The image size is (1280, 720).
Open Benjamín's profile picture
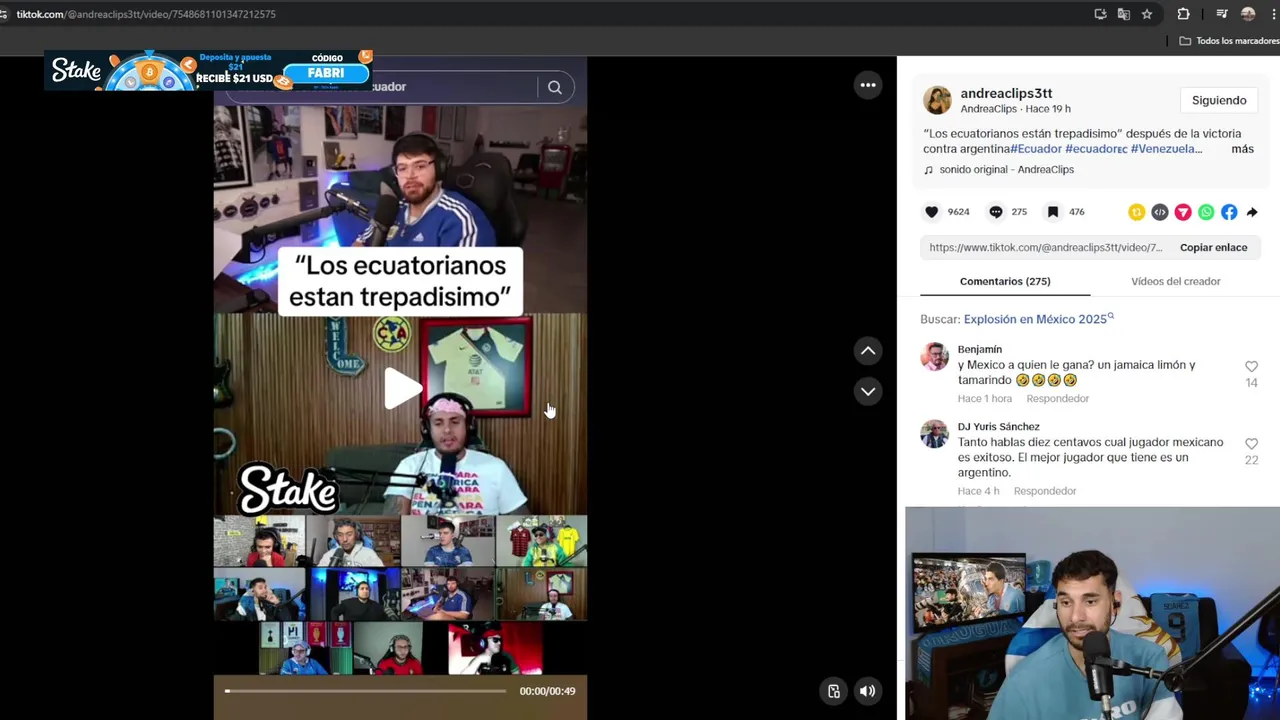click(x=934, y=357)
